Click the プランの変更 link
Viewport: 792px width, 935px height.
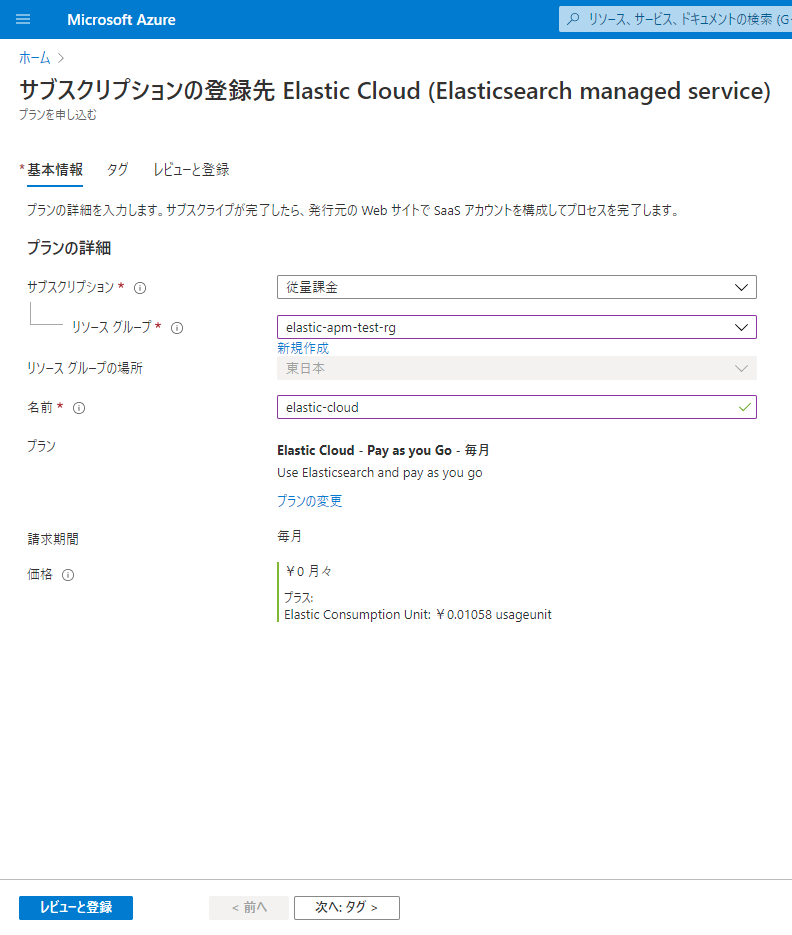click(x=310, y=501)
